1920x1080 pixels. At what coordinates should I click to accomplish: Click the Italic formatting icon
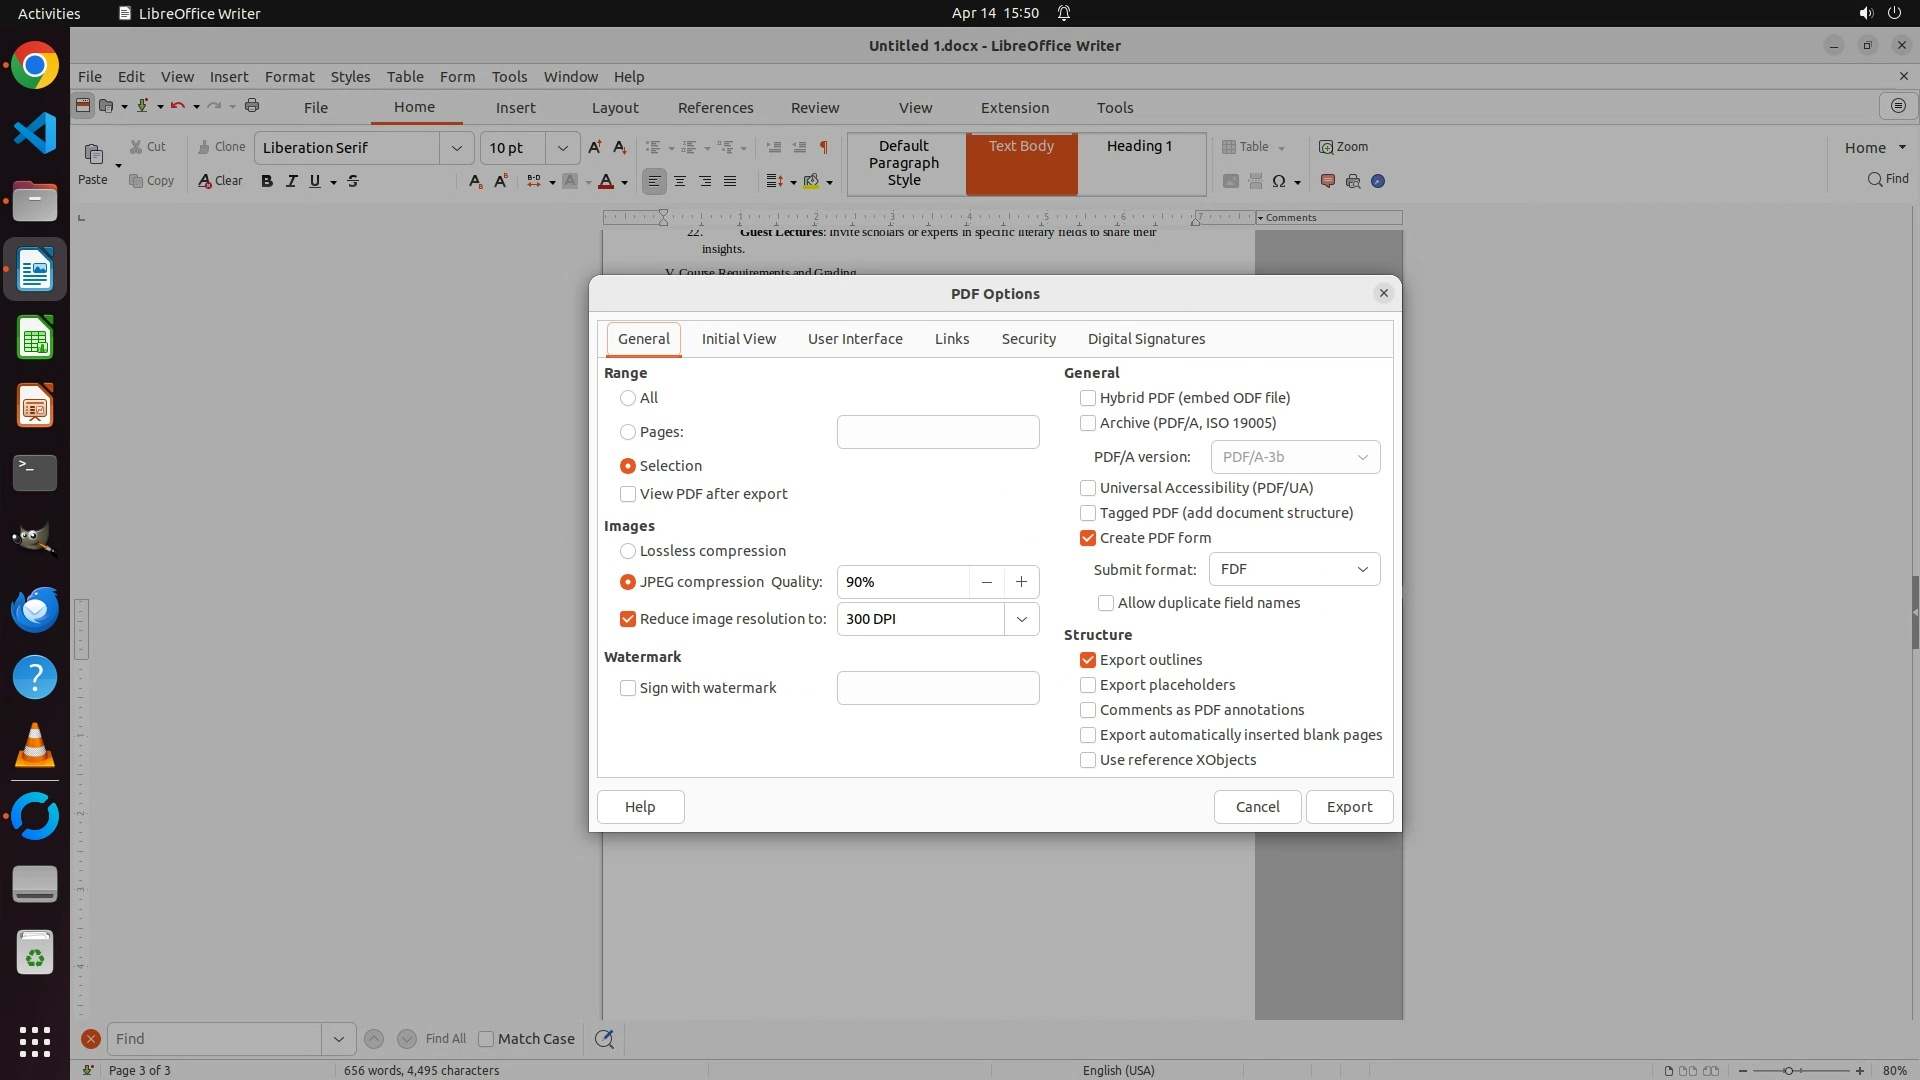[291, 181]
